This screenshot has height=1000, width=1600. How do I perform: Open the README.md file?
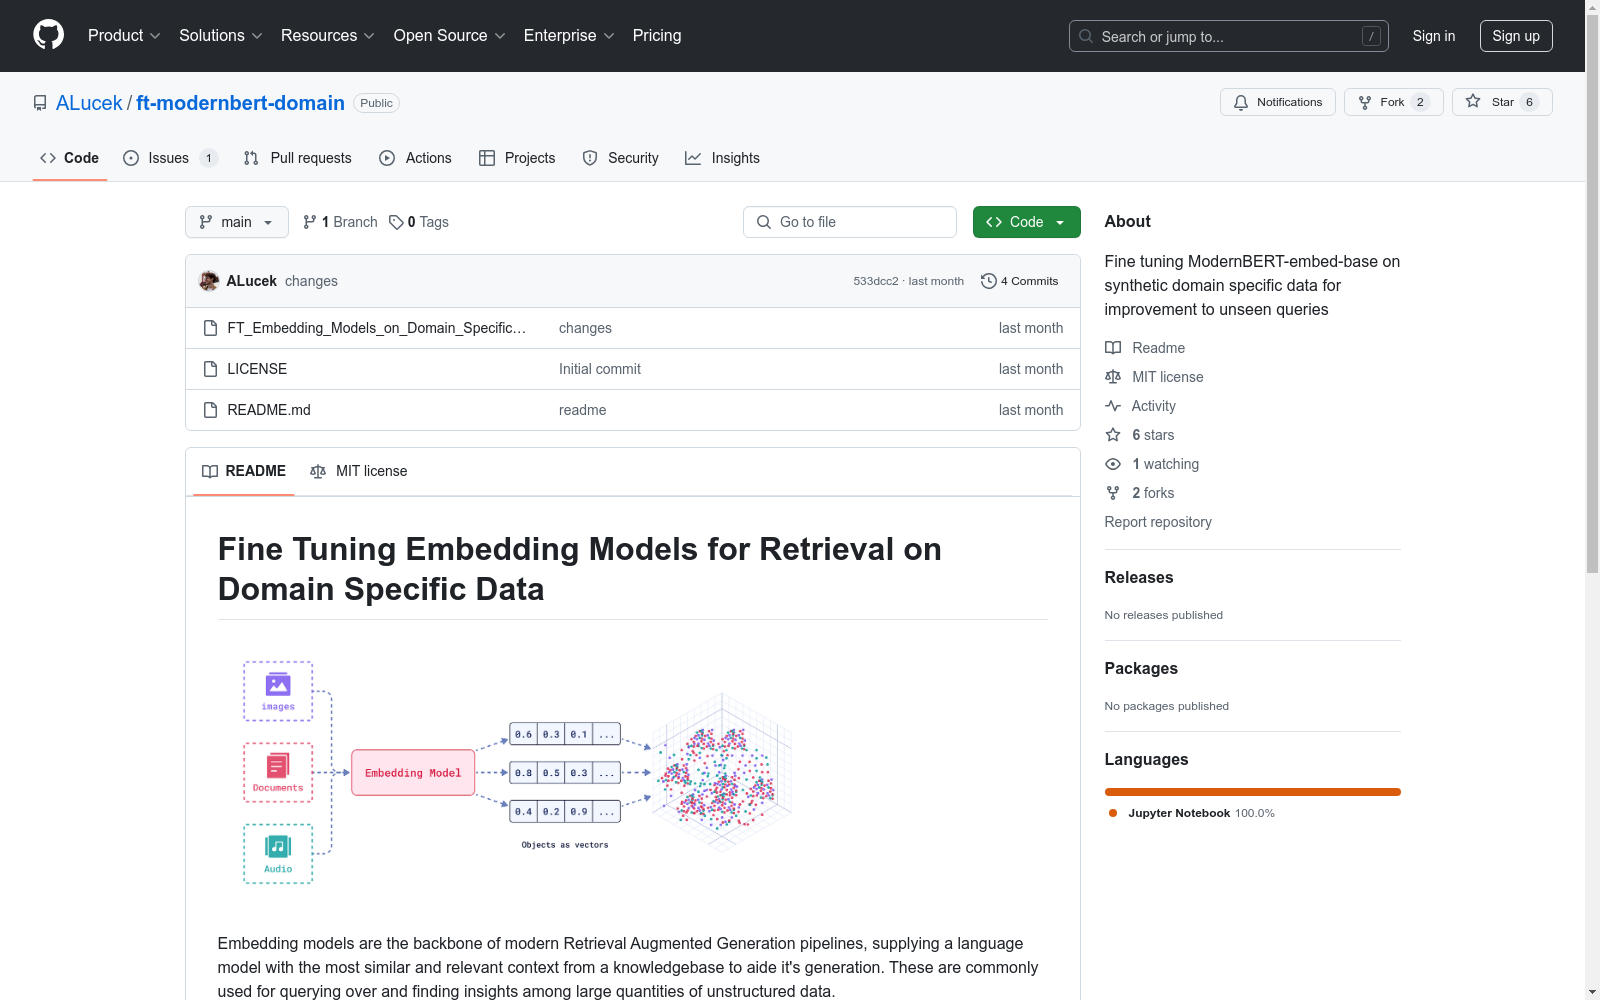269,410
